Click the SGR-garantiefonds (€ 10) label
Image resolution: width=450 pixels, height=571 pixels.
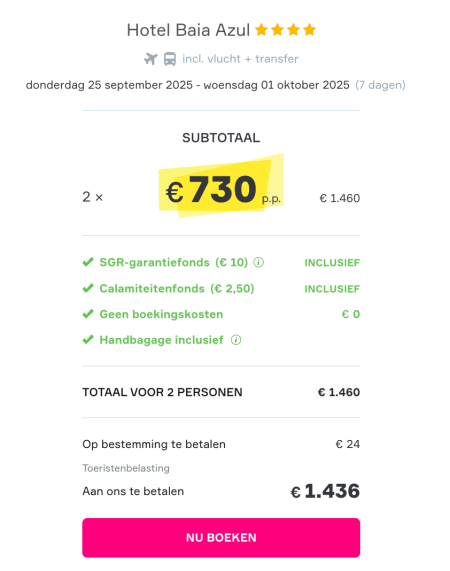pos(174,262)
